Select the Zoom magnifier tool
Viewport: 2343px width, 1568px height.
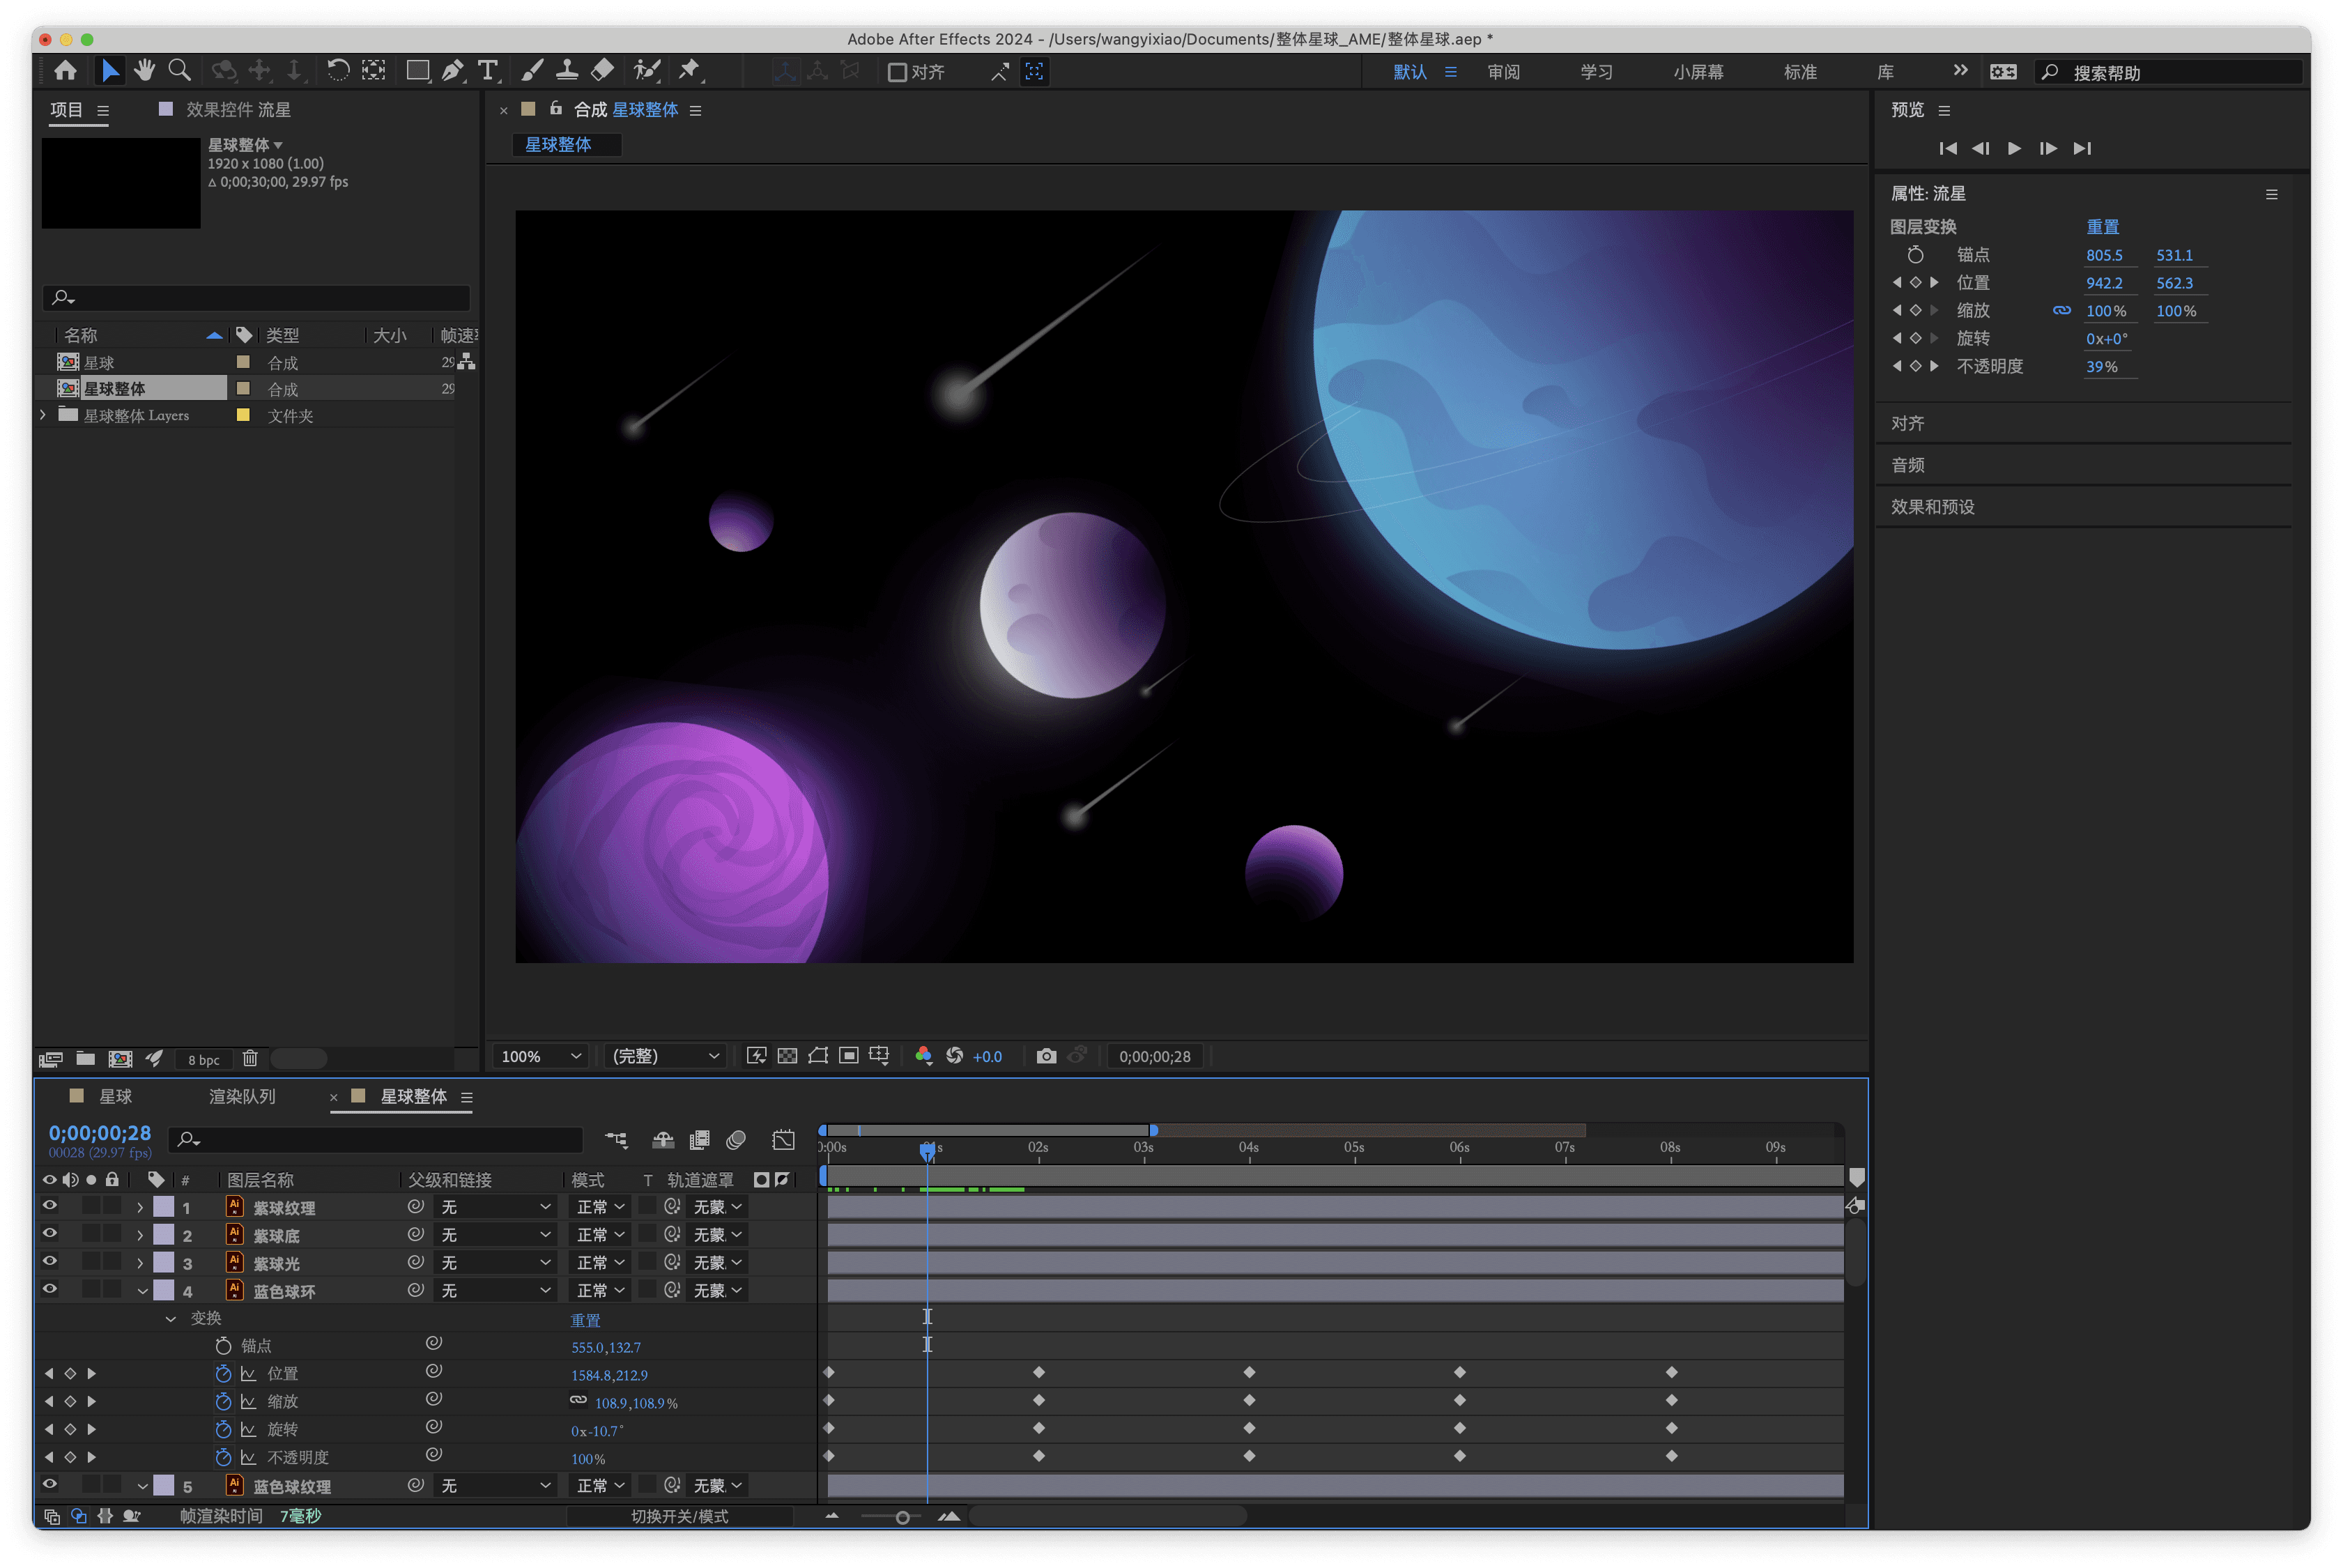coord(180,71)
